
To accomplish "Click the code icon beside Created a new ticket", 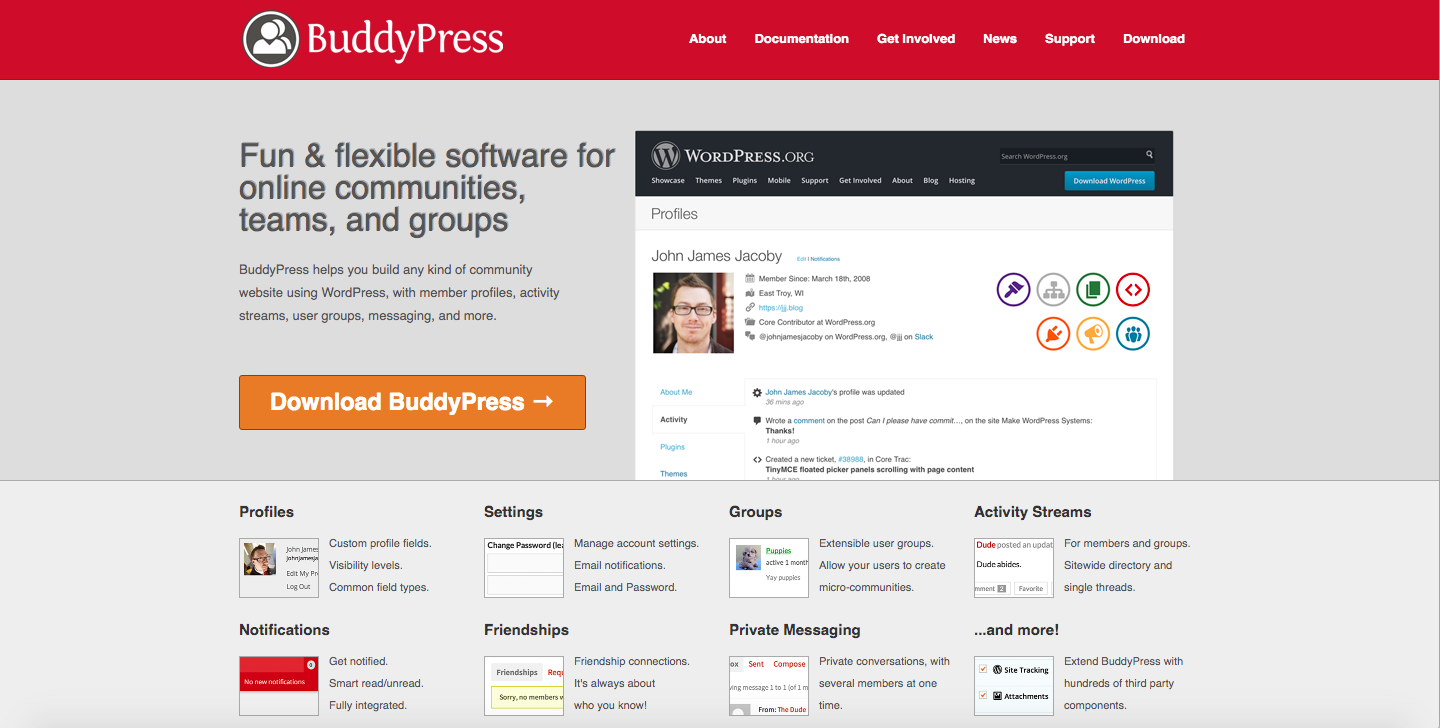I will click(x=757, y=460).
